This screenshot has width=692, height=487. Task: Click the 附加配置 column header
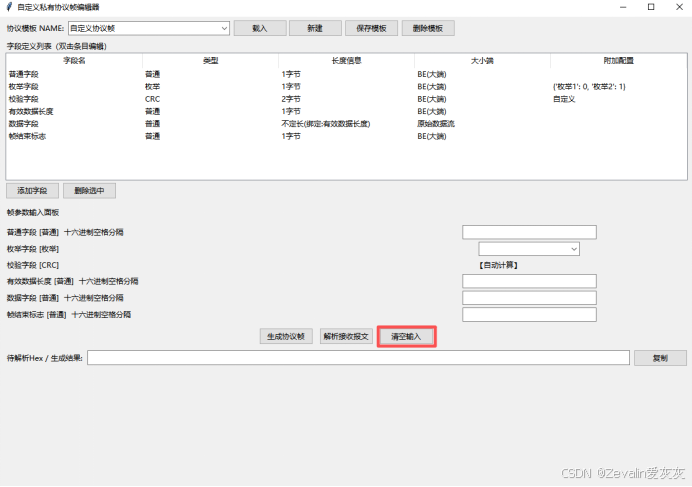click(618, 60)
